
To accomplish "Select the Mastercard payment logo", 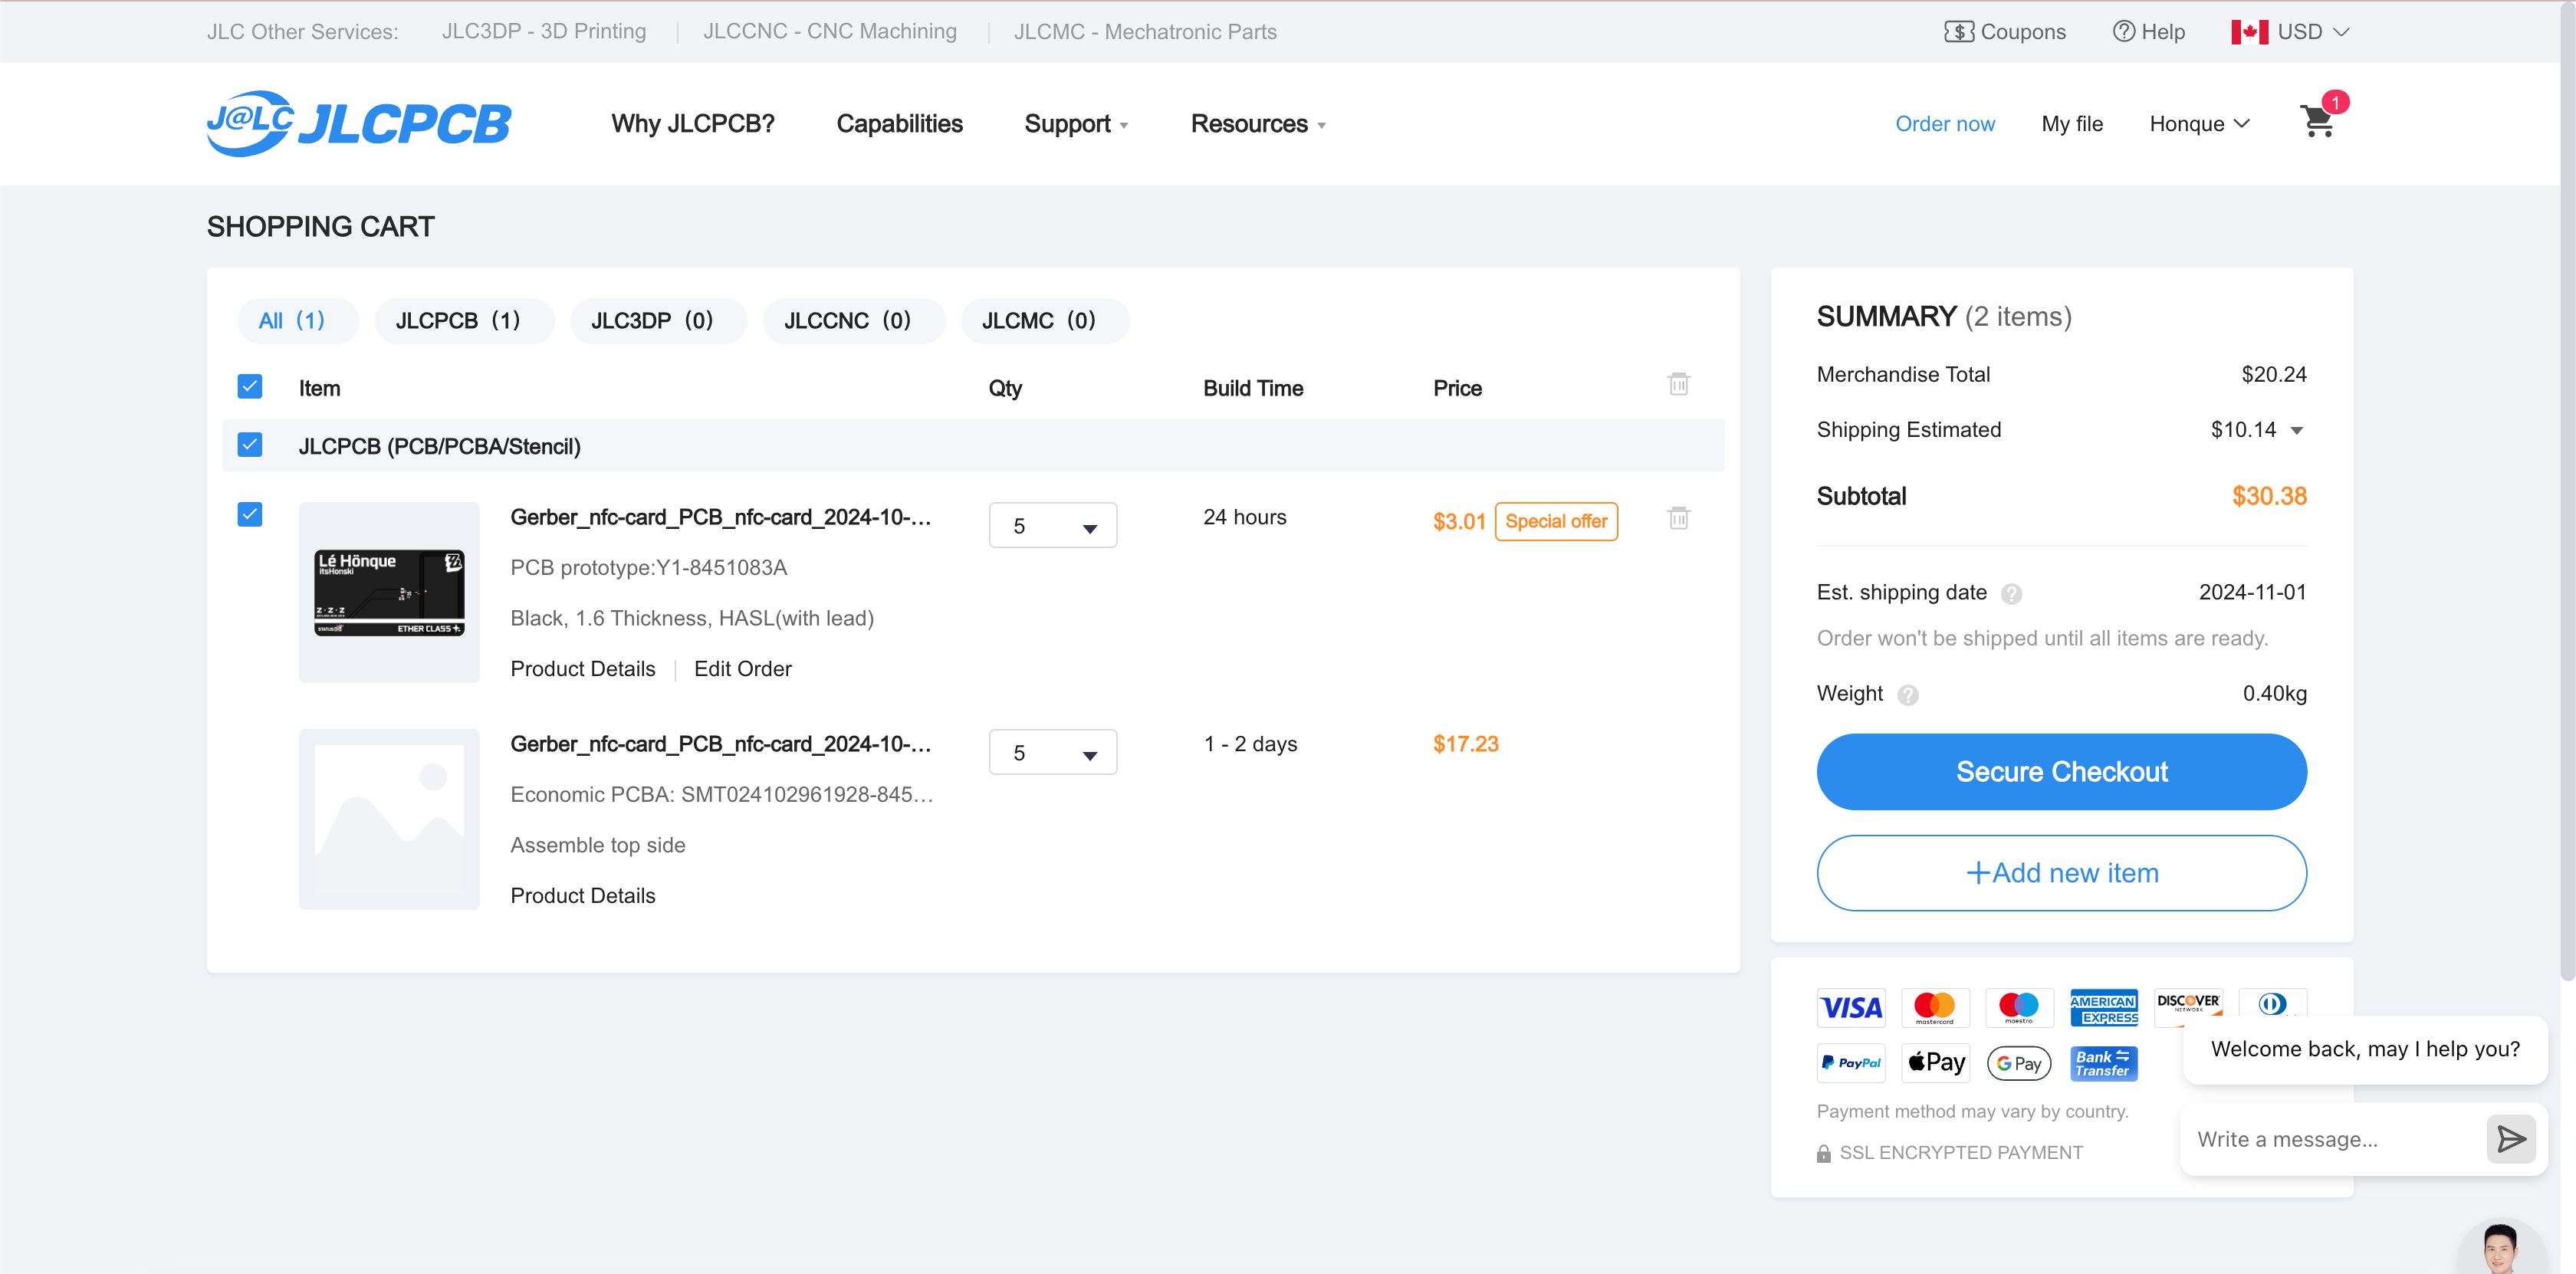I will (1935, 1007).
